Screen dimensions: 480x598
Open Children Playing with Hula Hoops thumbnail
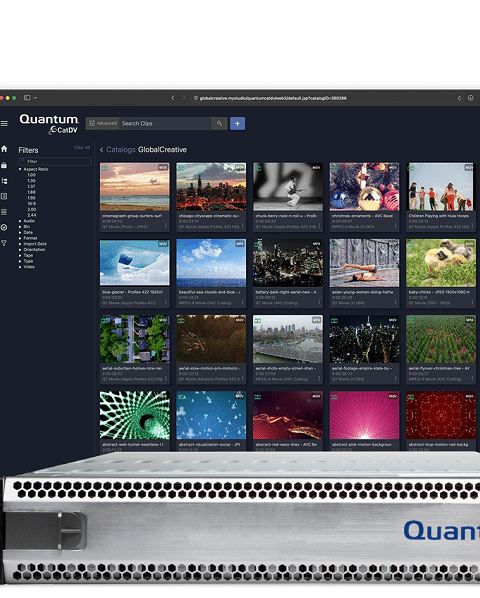click(x=441, y=186)
